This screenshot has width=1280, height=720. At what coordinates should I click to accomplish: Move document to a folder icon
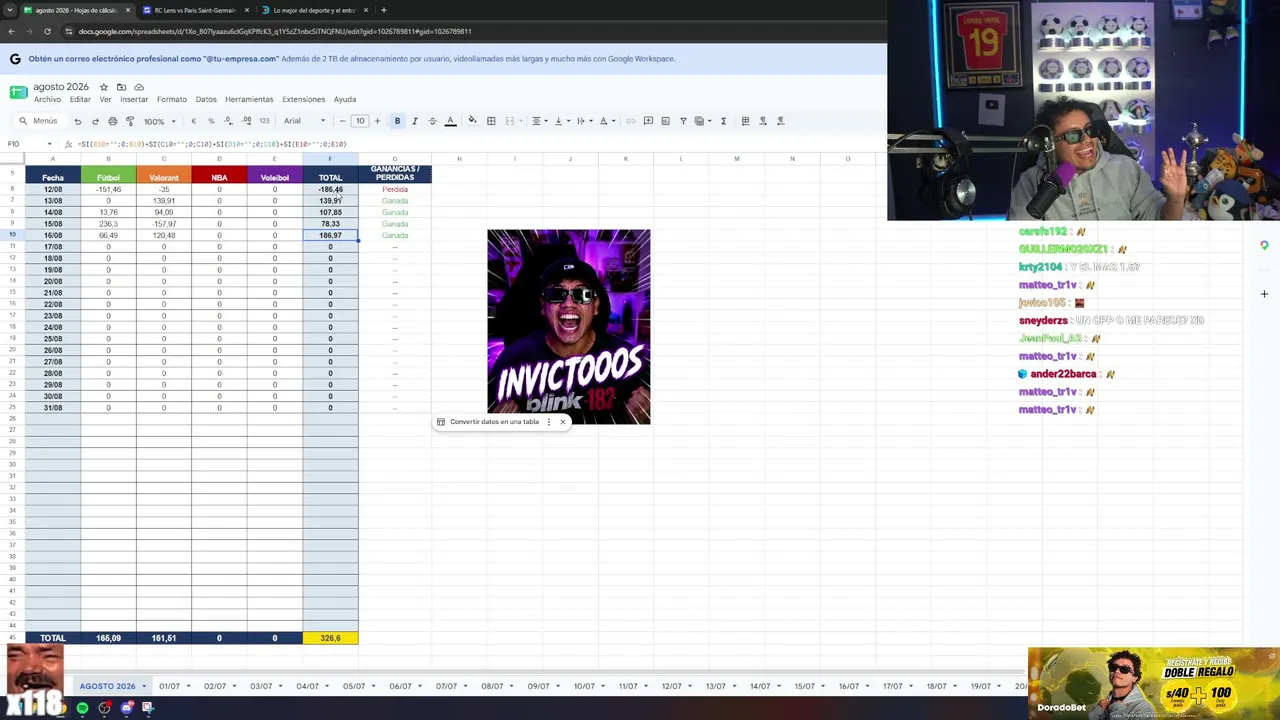click(x=121, y=87)
